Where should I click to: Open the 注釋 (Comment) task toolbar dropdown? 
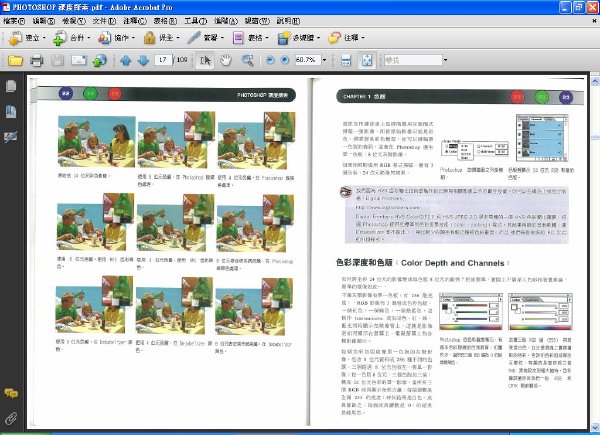(x=346, y=38)
